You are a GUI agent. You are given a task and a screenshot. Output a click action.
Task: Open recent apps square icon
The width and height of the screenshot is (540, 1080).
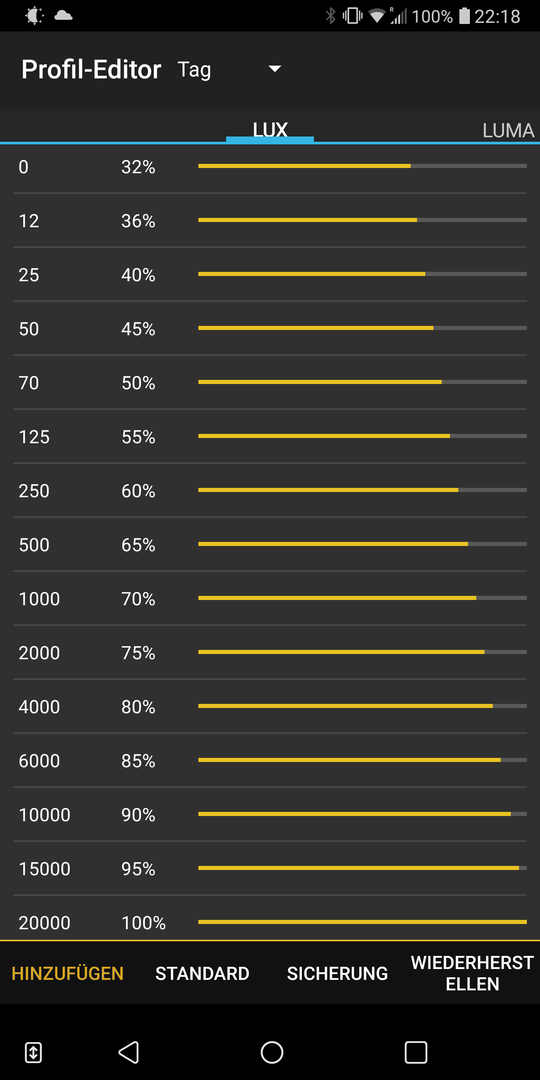[x=415, y=1052]
